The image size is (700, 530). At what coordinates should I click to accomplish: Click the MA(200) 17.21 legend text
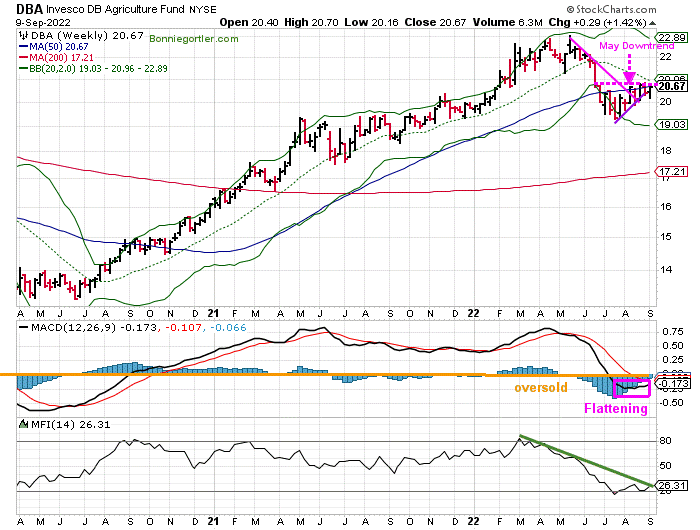(x=61, y=58)
